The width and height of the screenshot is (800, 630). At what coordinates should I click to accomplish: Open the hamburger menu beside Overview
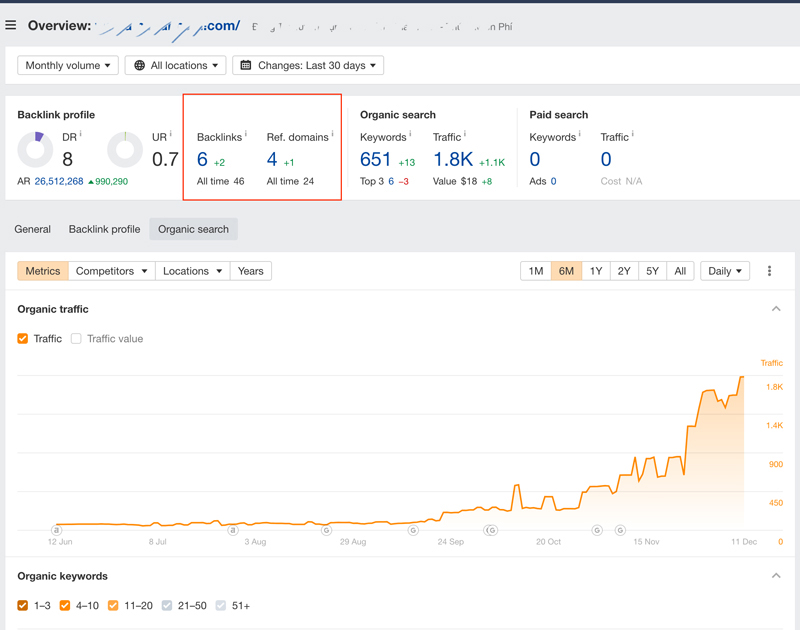pyautogui.click(x=11, y=25)
